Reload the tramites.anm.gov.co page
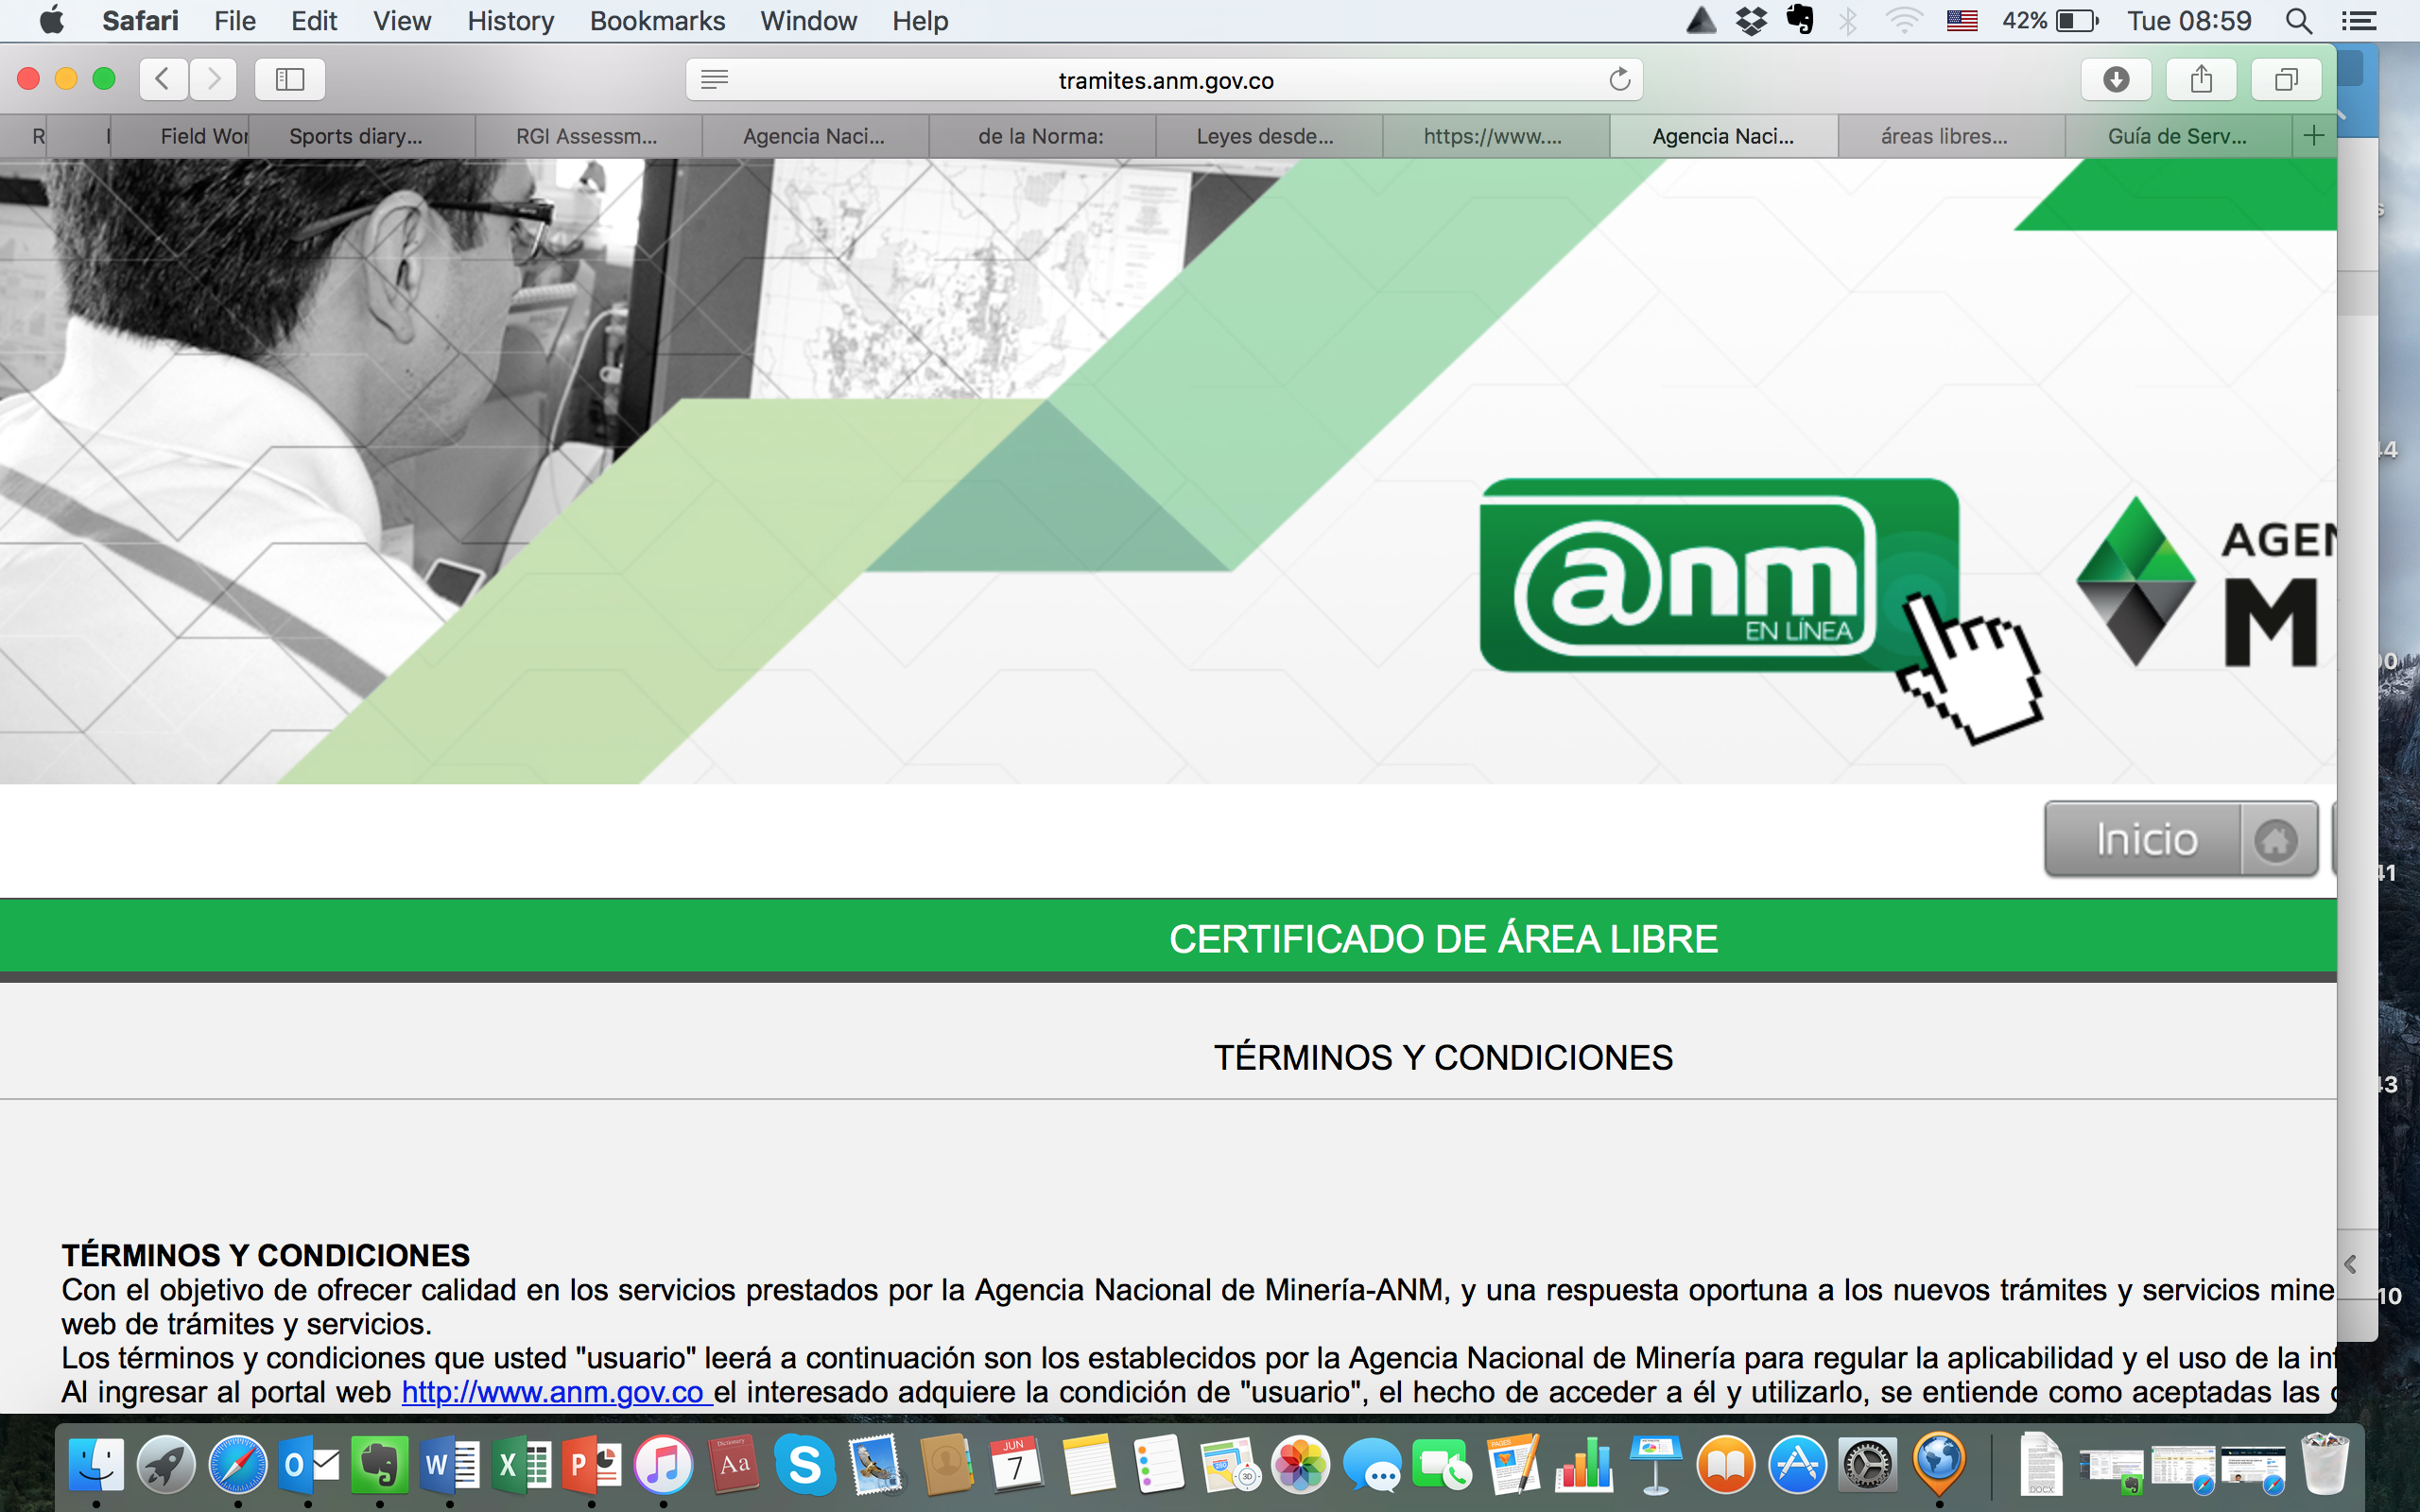2420x1512 pixels. (1620, 79)
